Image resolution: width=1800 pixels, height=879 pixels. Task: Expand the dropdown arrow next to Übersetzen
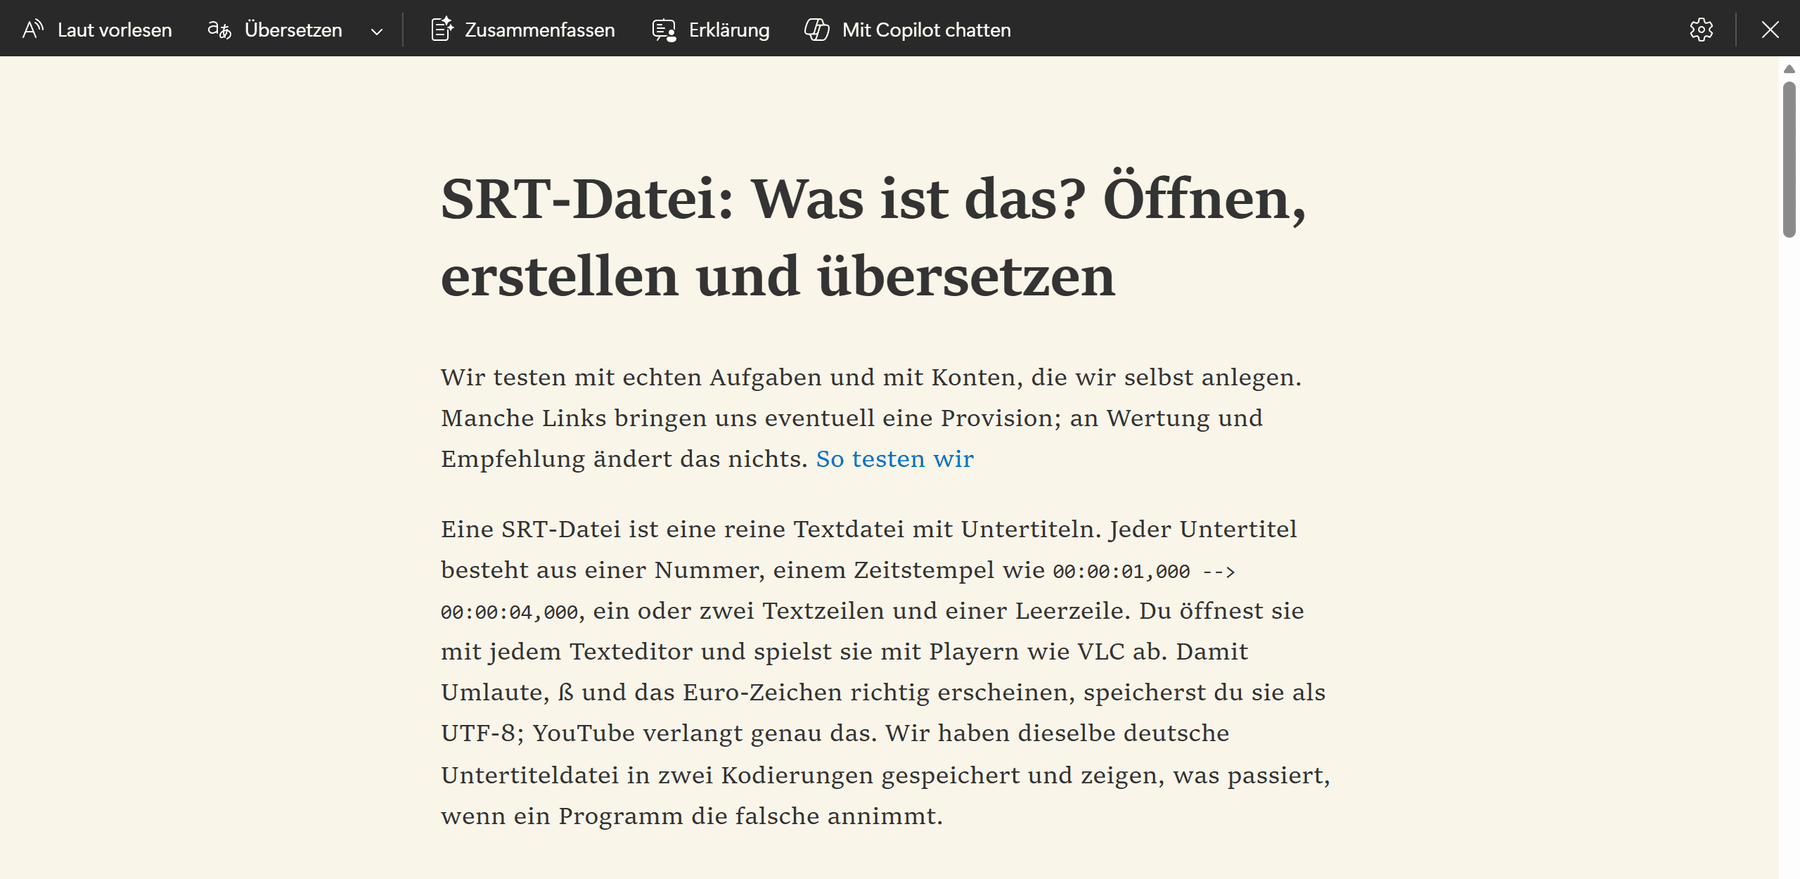tap(377, 31)
